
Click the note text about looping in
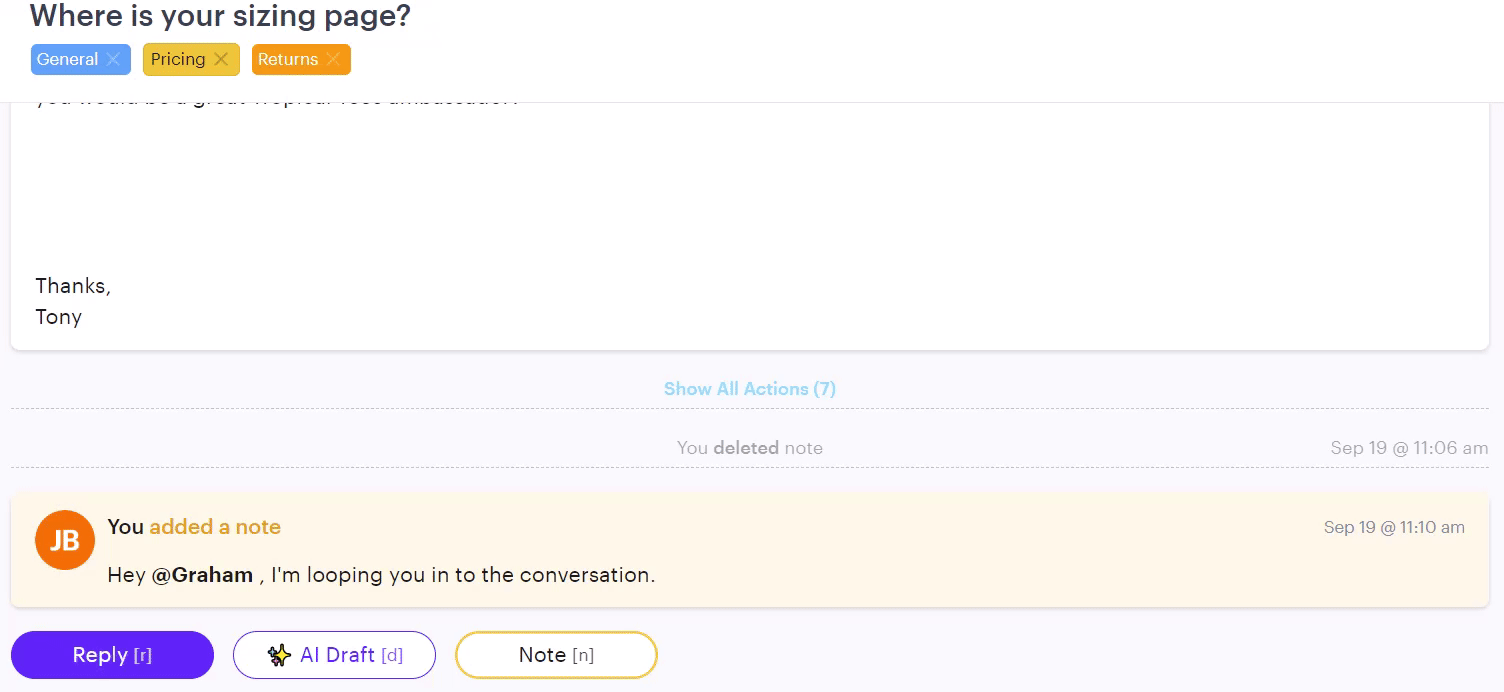[x=460, y=576]
